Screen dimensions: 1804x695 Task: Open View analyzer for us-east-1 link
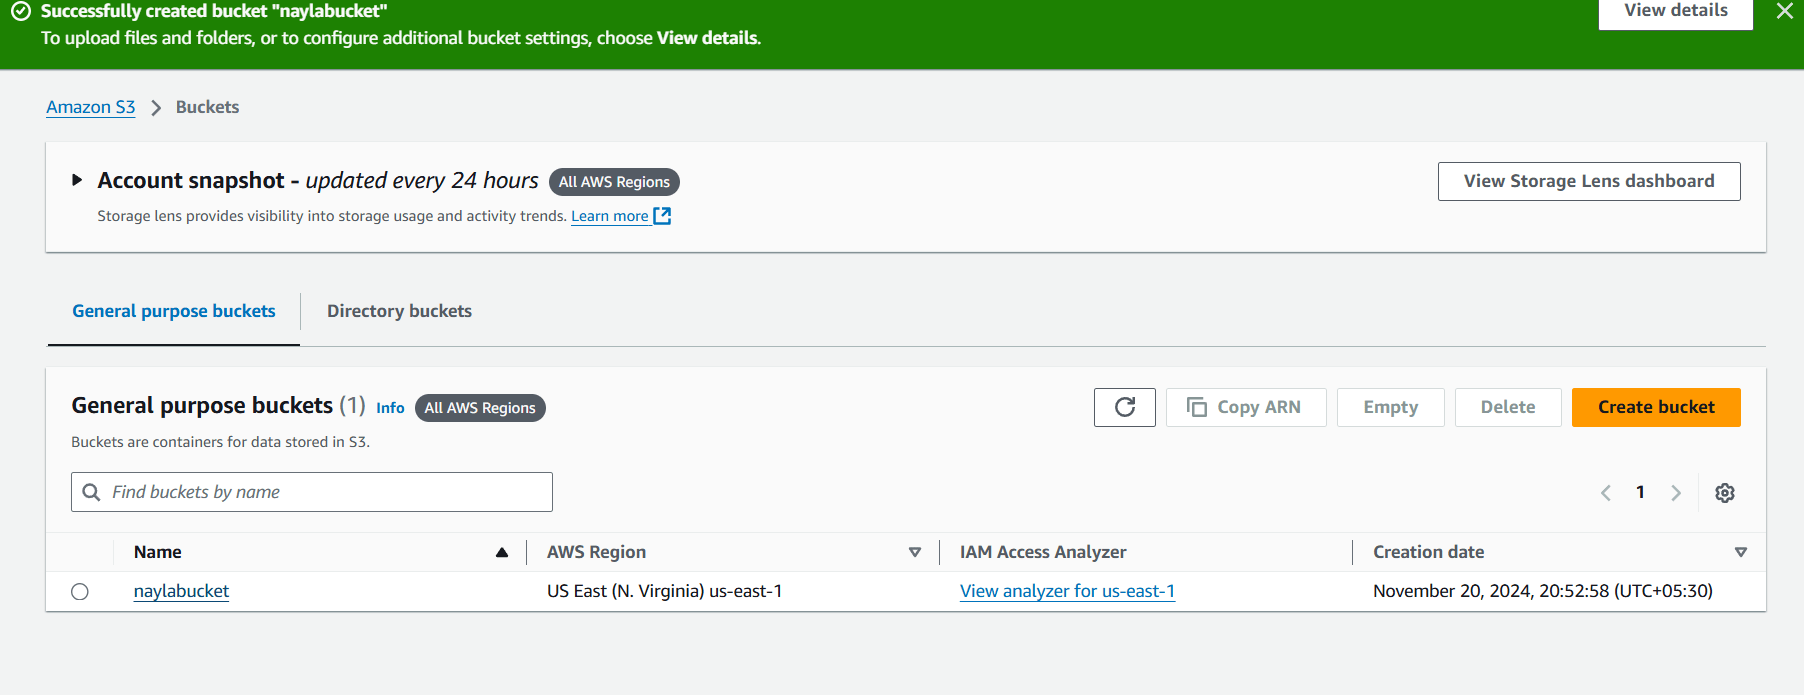(x=1067, y=591)
